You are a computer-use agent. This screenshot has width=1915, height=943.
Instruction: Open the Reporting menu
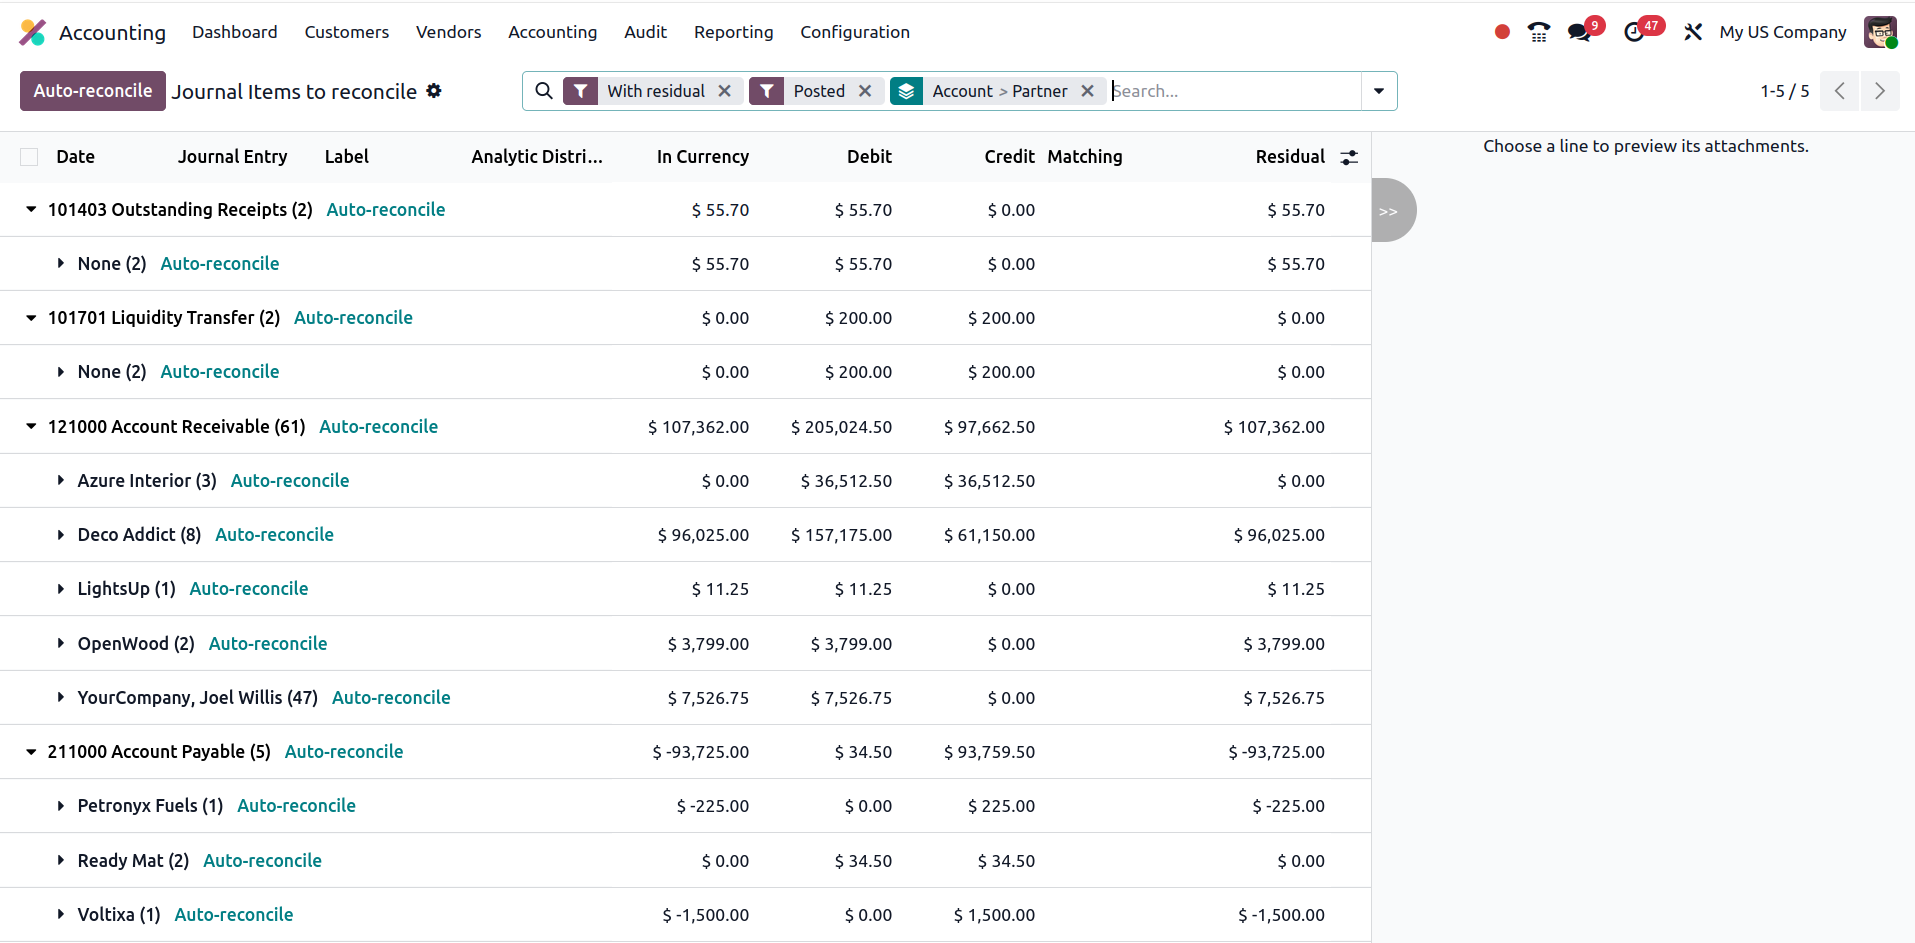733,32
